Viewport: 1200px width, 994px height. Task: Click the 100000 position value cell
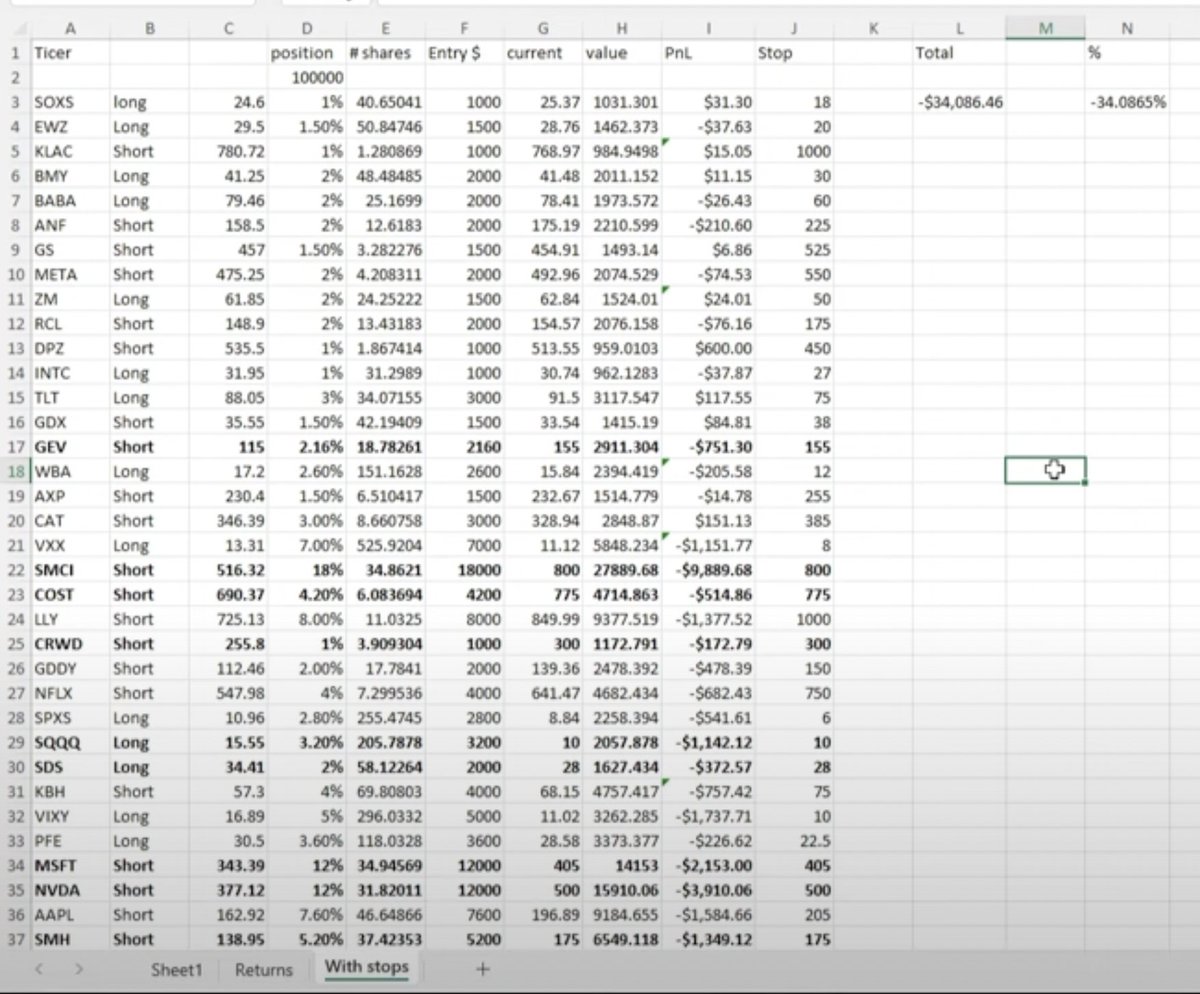(x=307, y=78)
